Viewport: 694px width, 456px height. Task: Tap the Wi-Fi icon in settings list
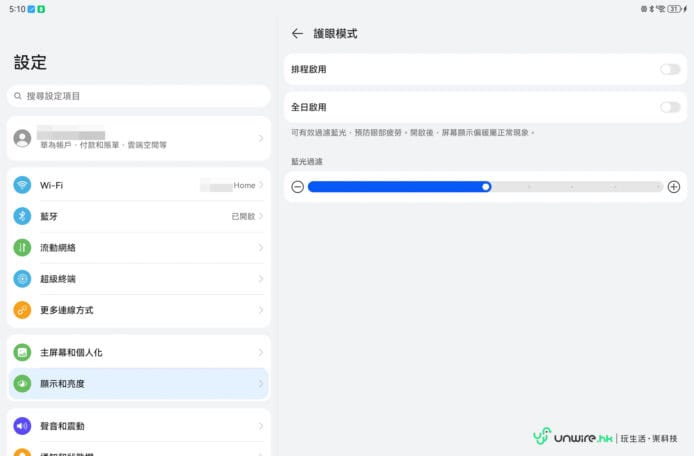(x=22, y=185)
